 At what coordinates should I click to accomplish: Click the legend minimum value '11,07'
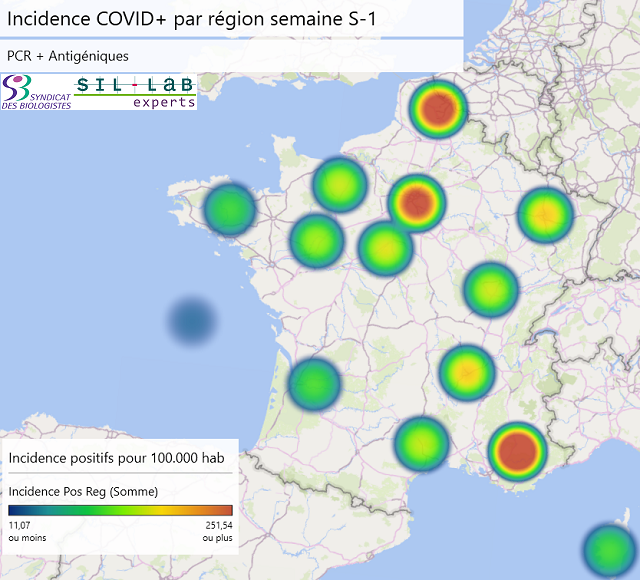[x=19, y=525]
